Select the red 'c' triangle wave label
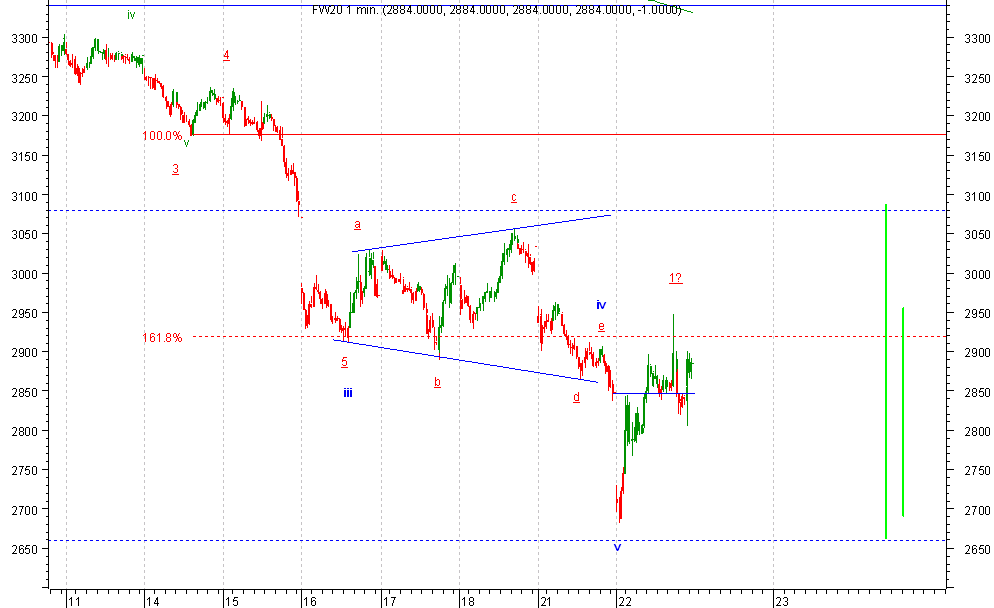Image resolution: width=994 pixels, height=608 pixels. pos(514,197)
